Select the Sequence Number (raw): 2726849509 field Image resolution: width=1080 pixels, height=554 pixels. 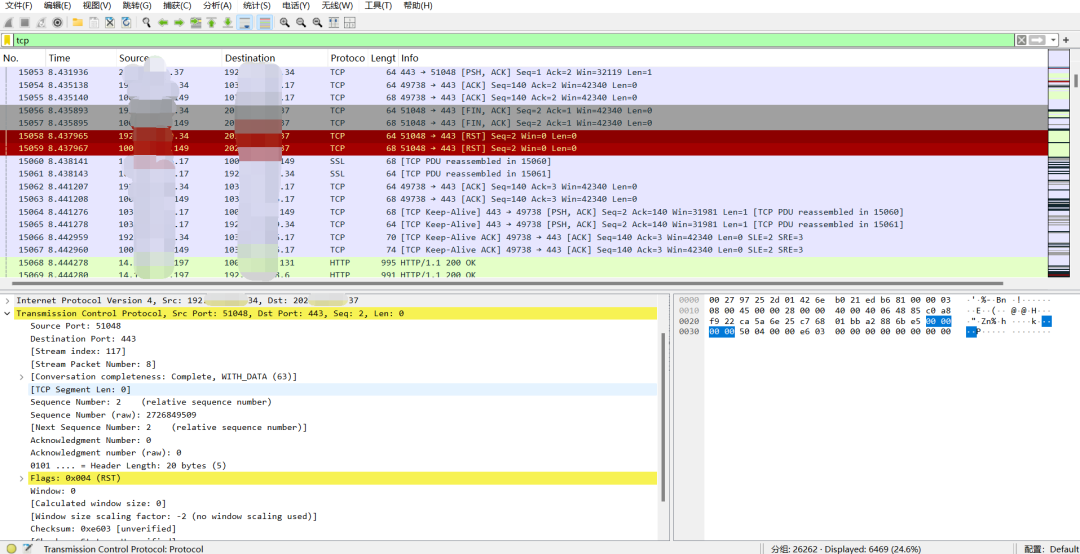coord(113,415)
